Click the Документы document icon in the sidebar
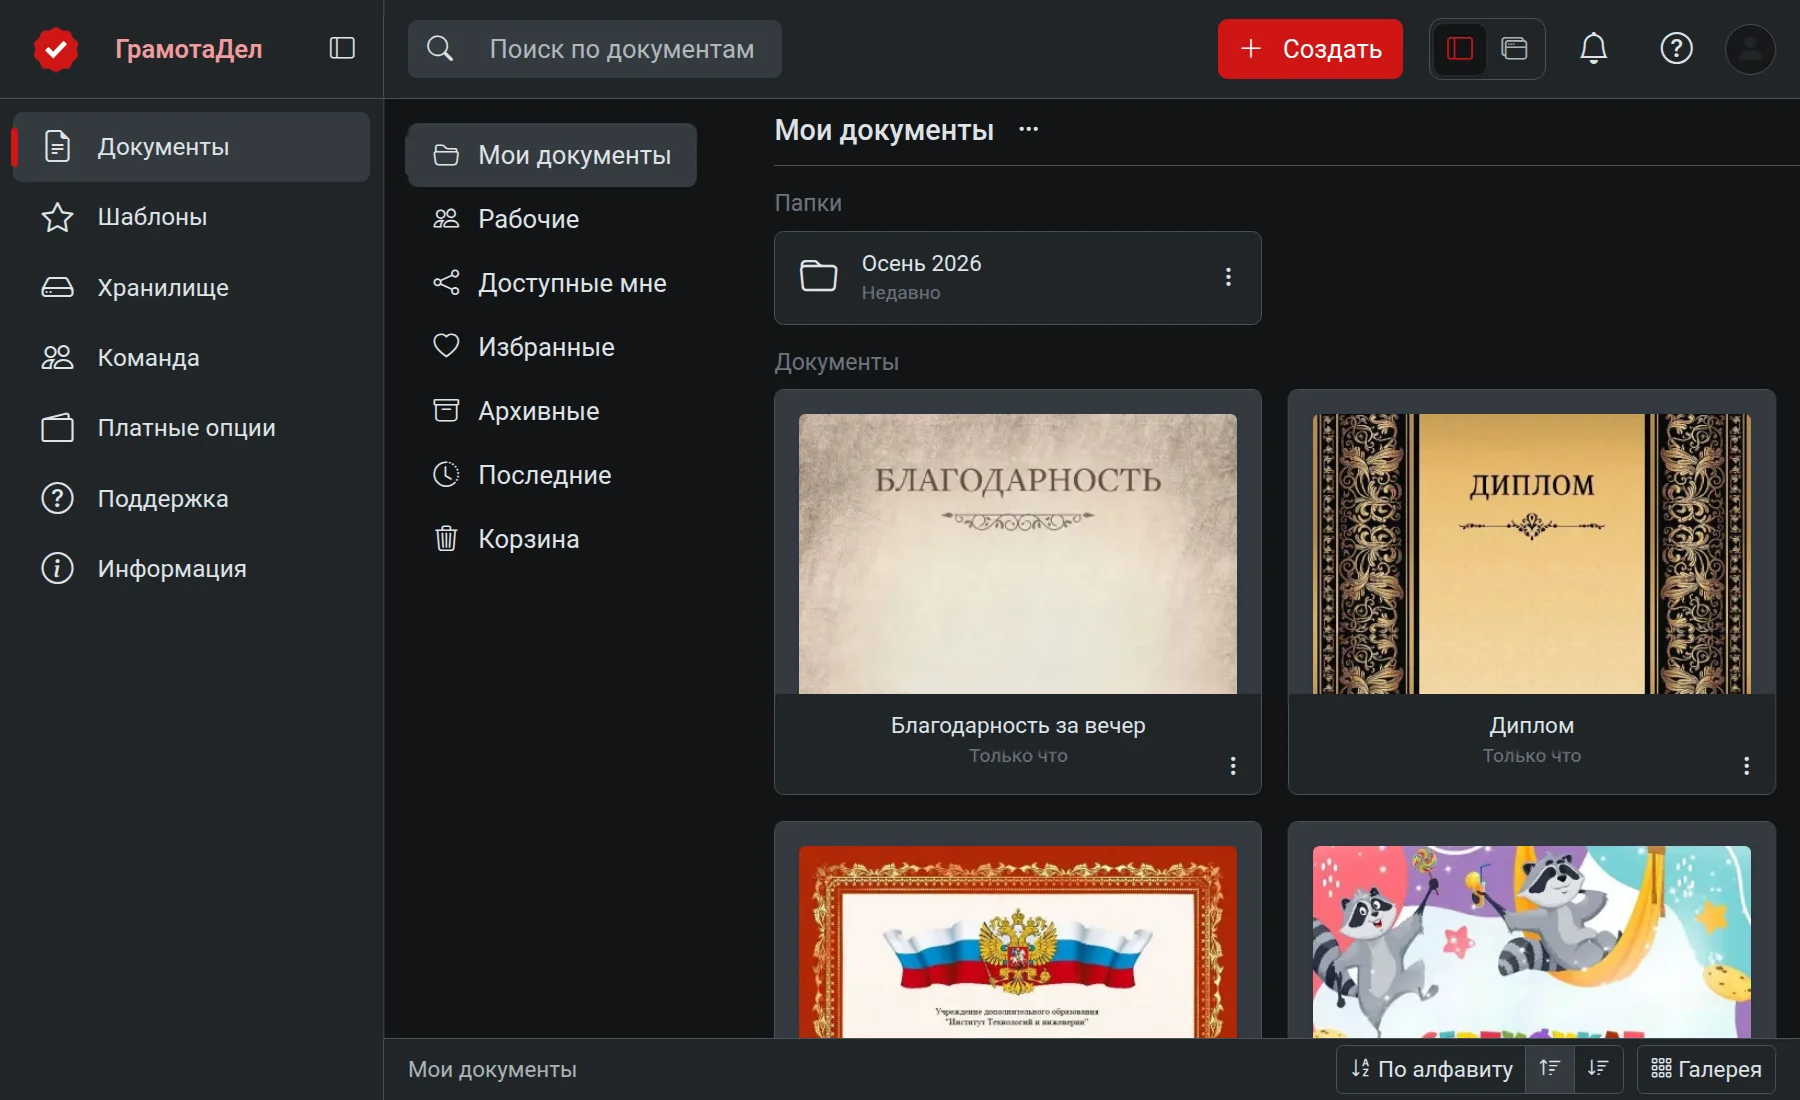1800x1100 pixels. (57, 147)
